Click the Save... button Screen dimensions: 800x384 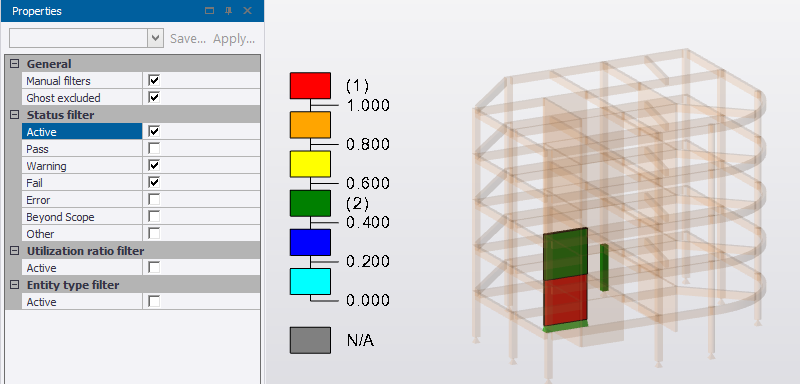click(x=188, y=39)
